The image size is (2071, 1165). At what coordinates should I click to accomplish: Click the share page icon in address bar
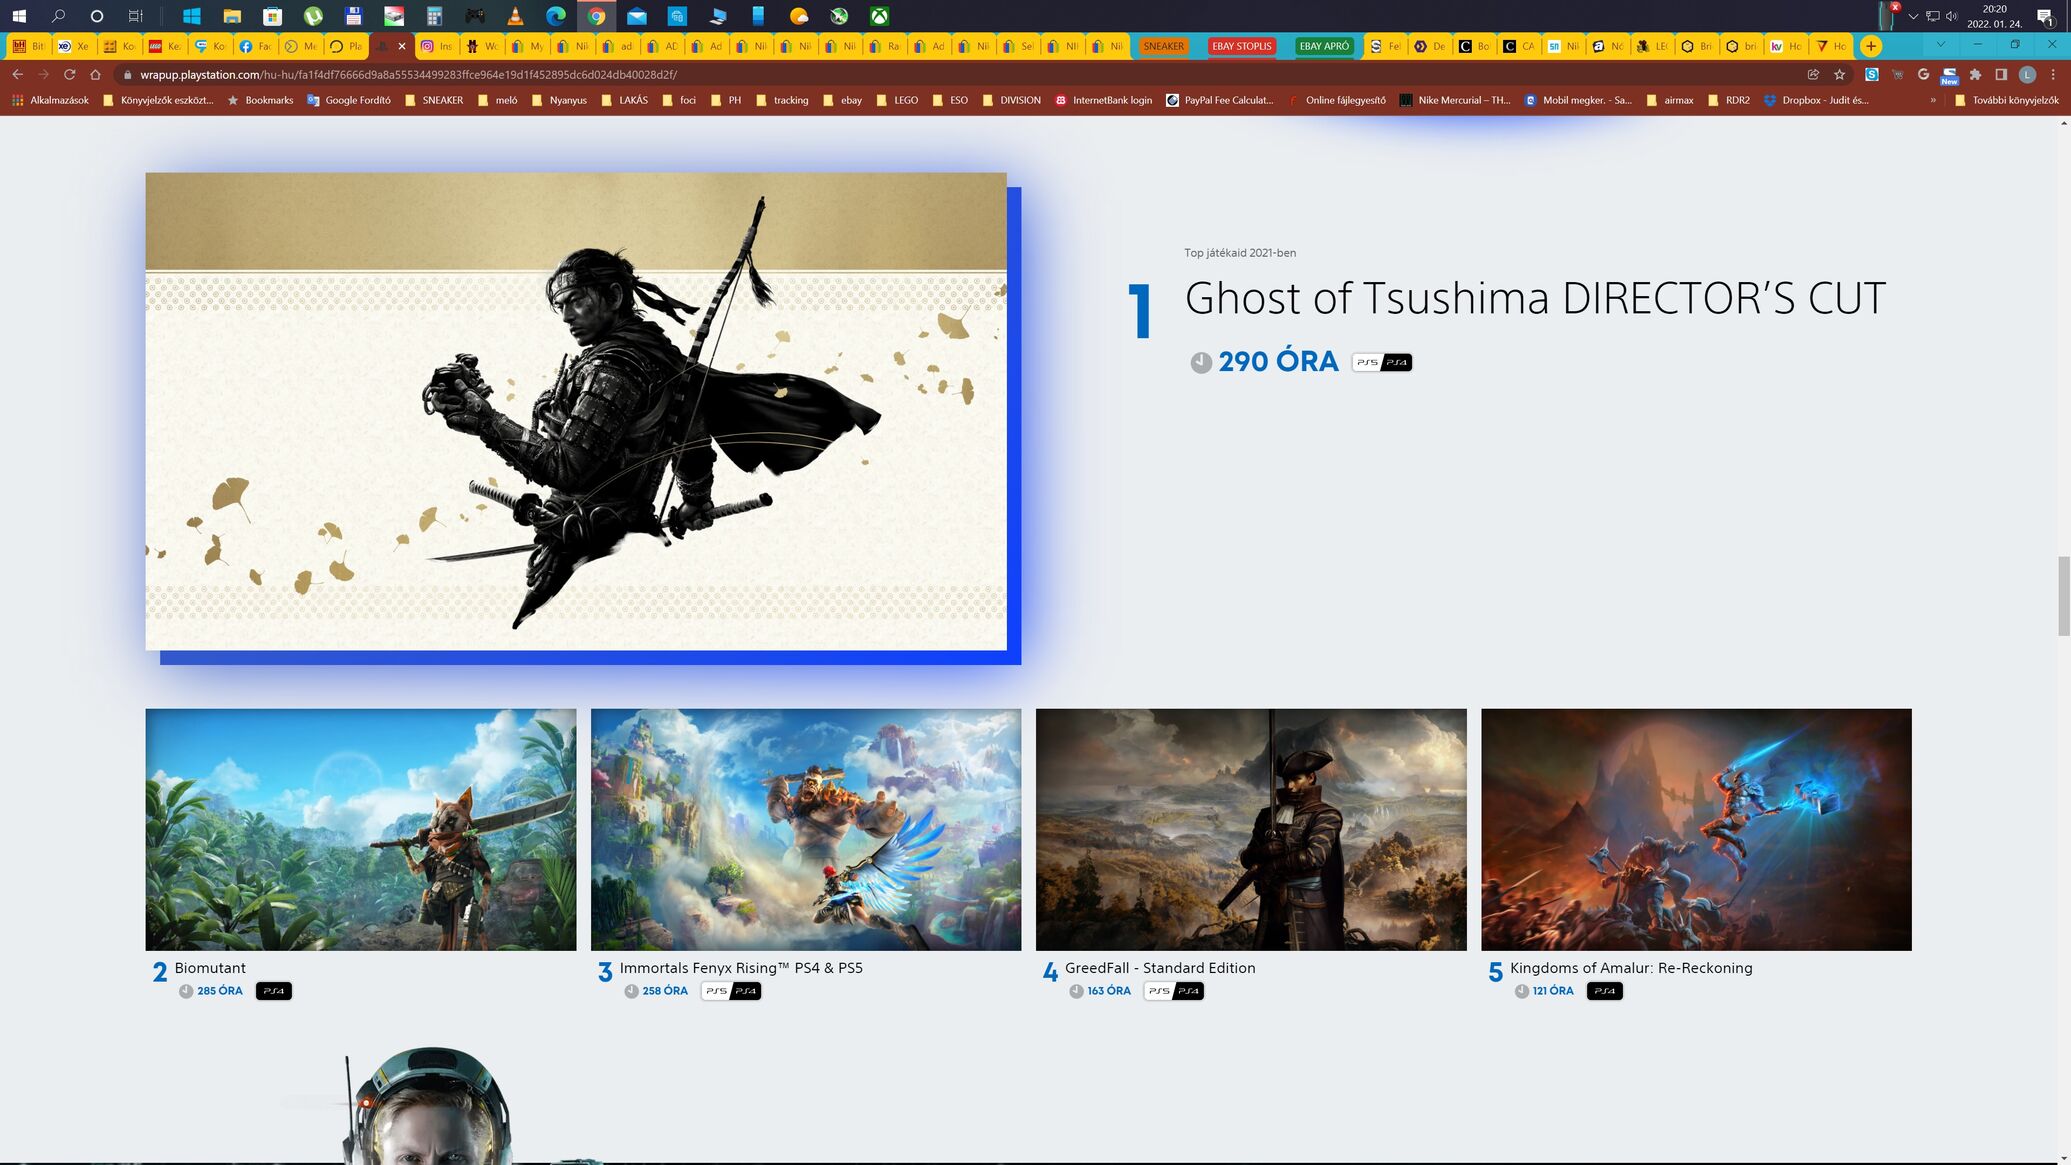[1813, 74]
